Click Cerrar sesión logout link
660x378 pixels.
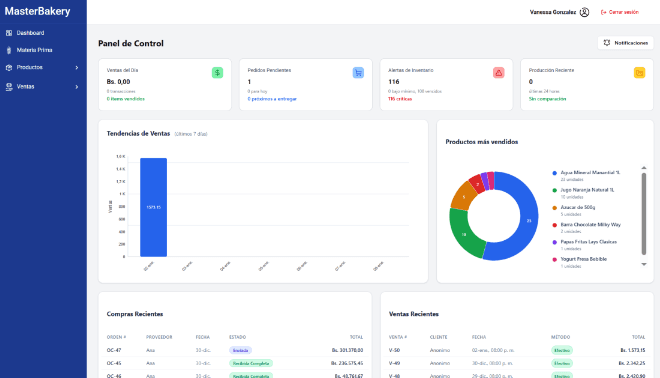(620, 12)
